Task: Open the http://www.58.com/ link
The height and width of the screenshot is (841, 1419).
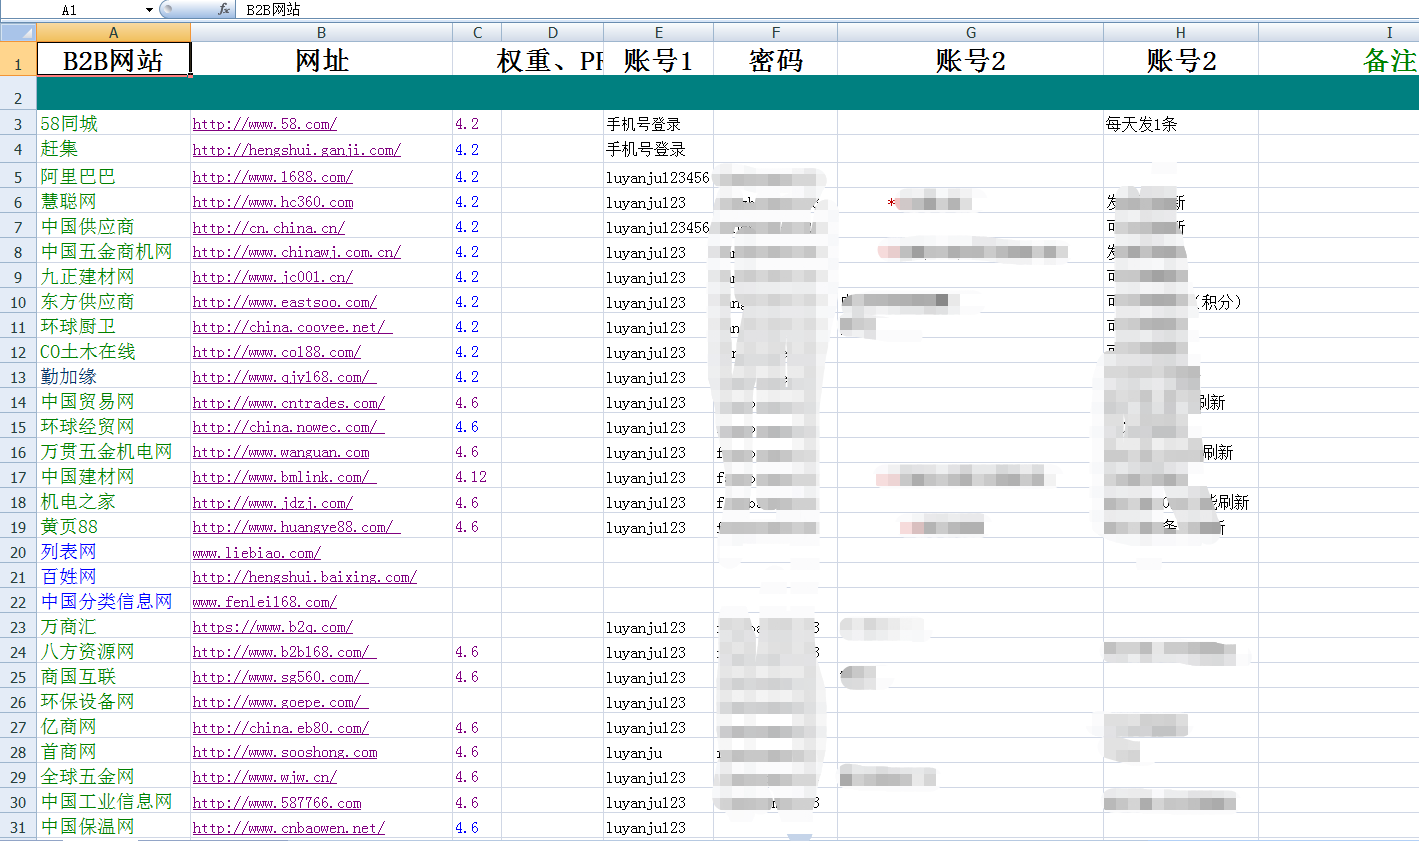Action: 264,124
